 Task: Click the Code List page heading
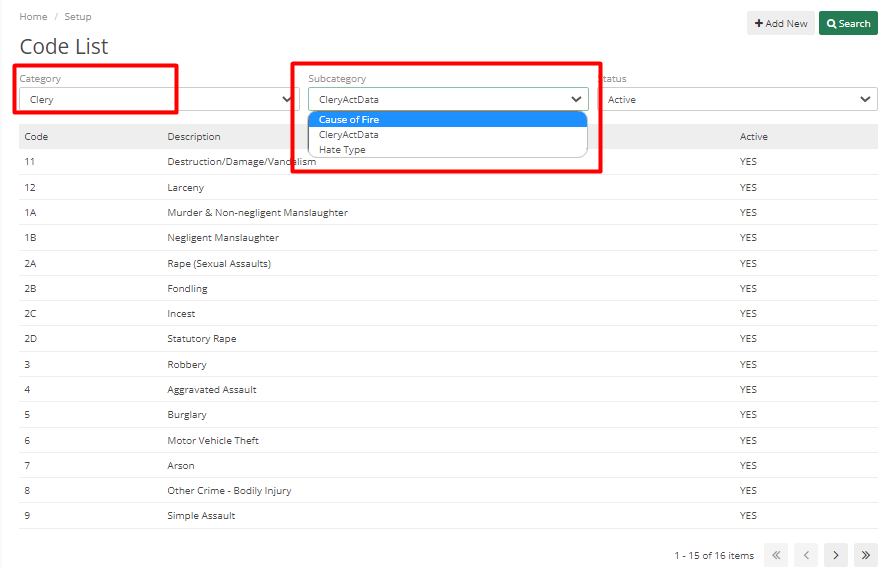click(x=64, y=47)
